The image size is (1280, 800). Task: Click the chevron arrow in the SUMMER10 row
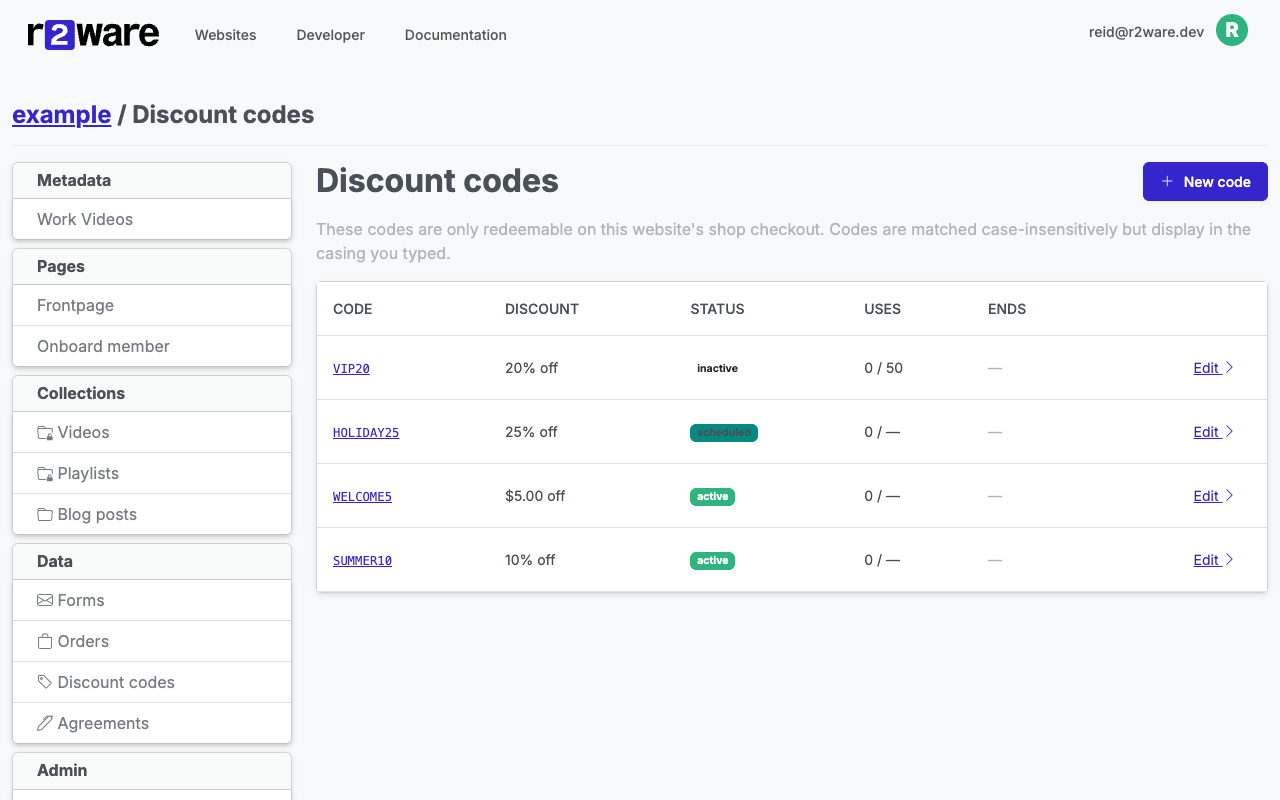coord(1230,560)
